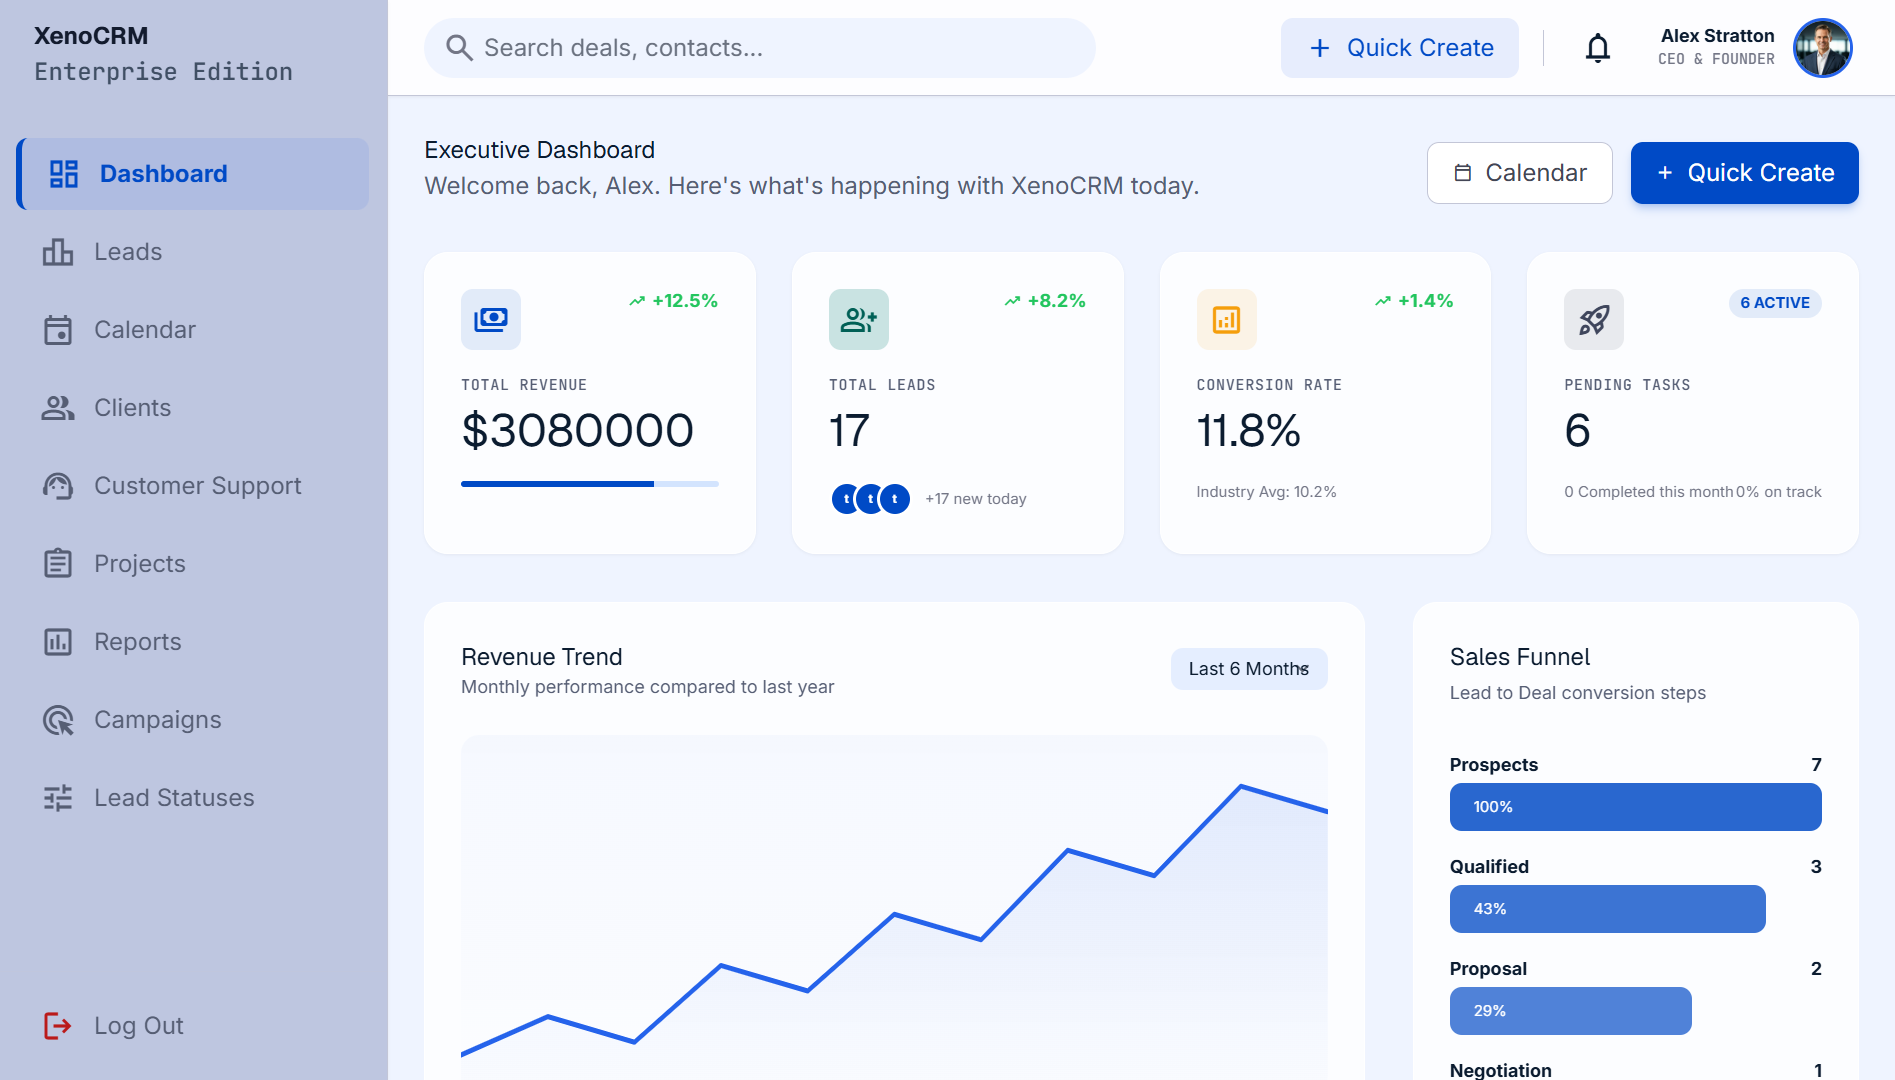1895x1080 pixels.
Task: Click the Customer Support headset icon
Action: click(58, 486)
